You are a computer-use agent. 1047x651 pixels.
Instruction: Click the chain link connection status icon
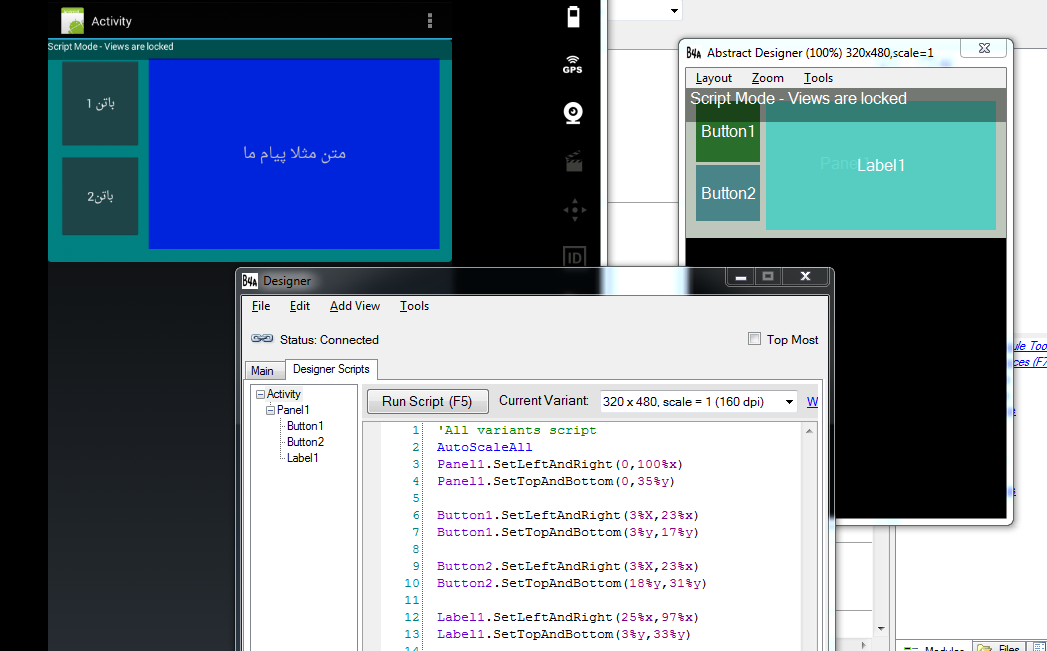[x=262, y=339]
